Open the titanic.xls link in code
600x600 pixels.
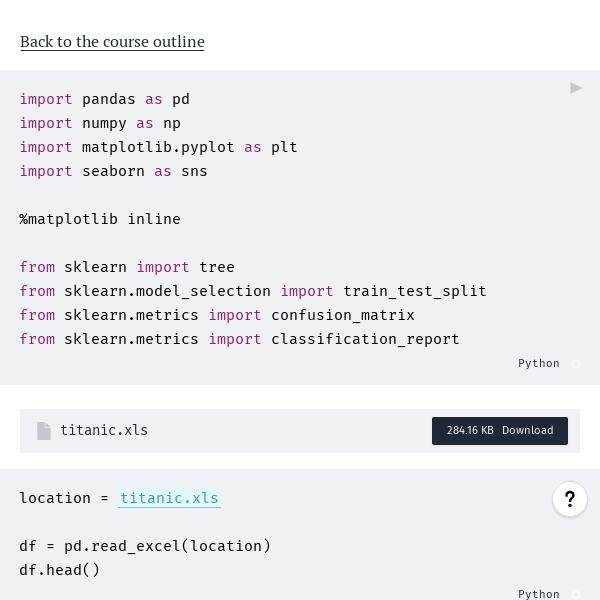(169, 498)
